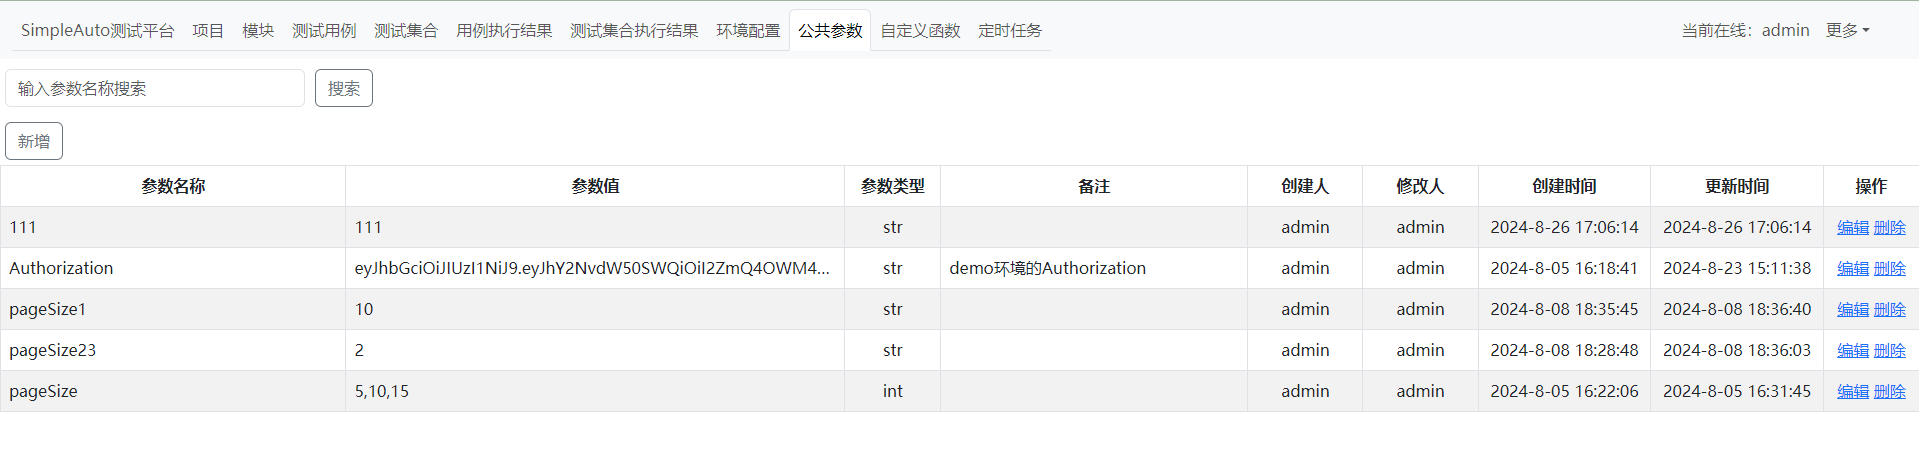Click the 备注 column header
The width and height of the screenshot is (1919, 453).
point(1094,186)
